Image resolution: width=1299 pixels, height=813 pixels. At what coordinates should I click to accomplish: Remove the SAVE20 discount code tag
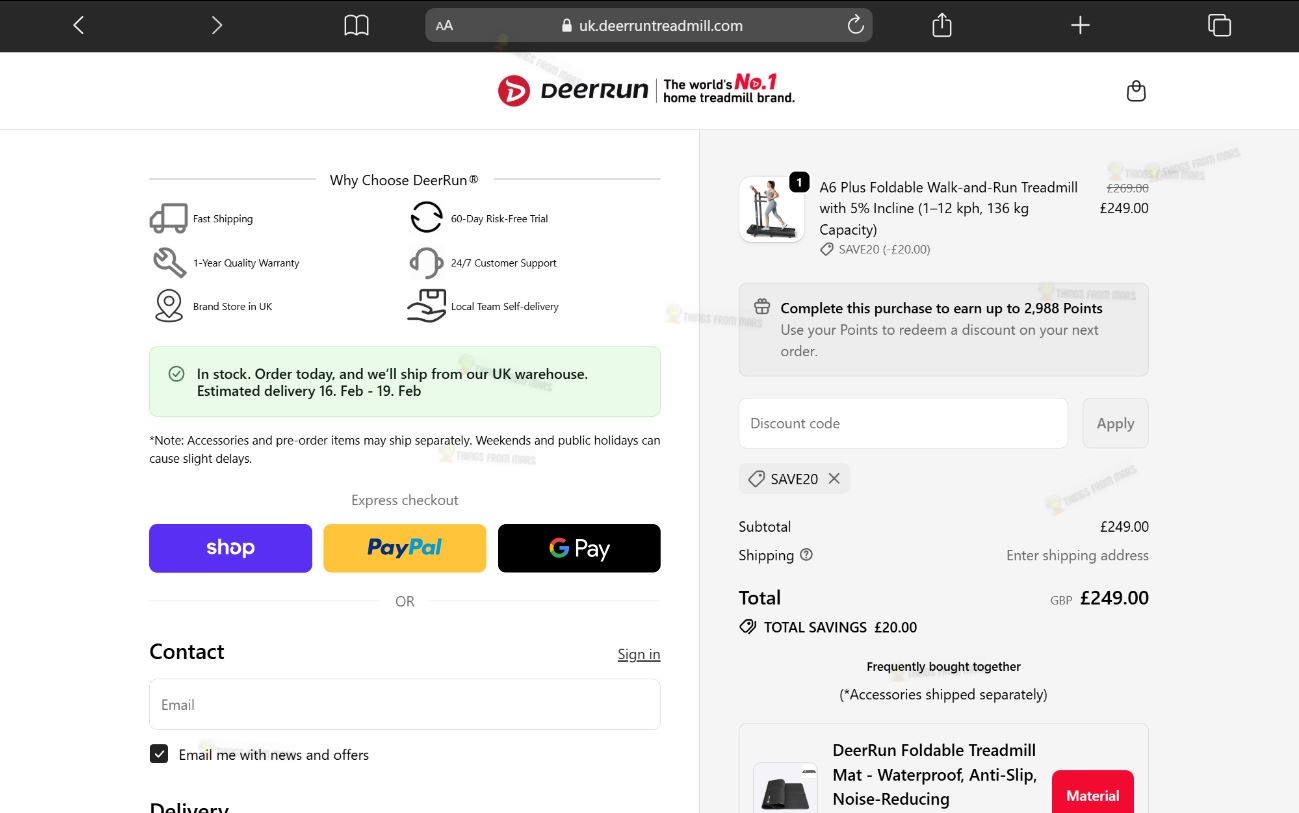pyautogui.click(x=834, y=479)
